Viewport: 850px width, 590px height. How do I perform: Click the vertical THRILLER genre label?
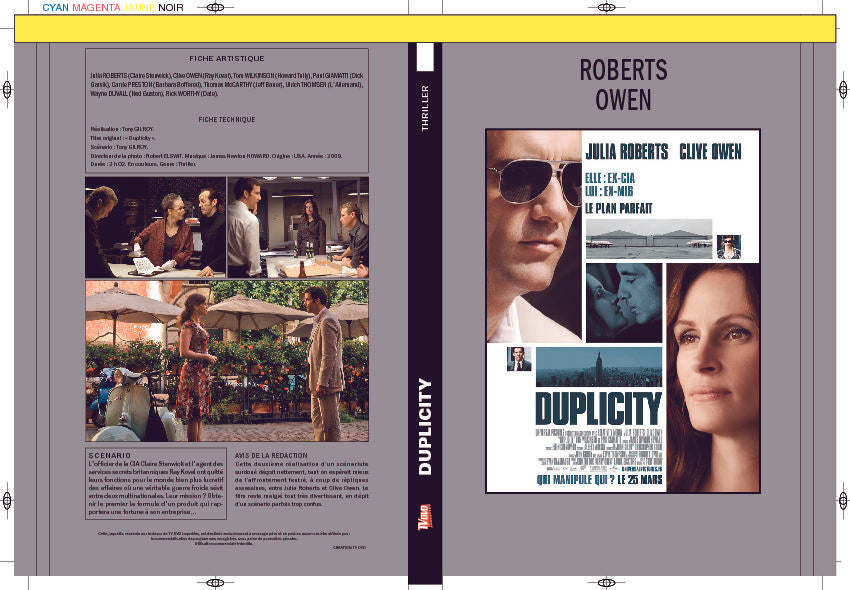coord(425,109)
